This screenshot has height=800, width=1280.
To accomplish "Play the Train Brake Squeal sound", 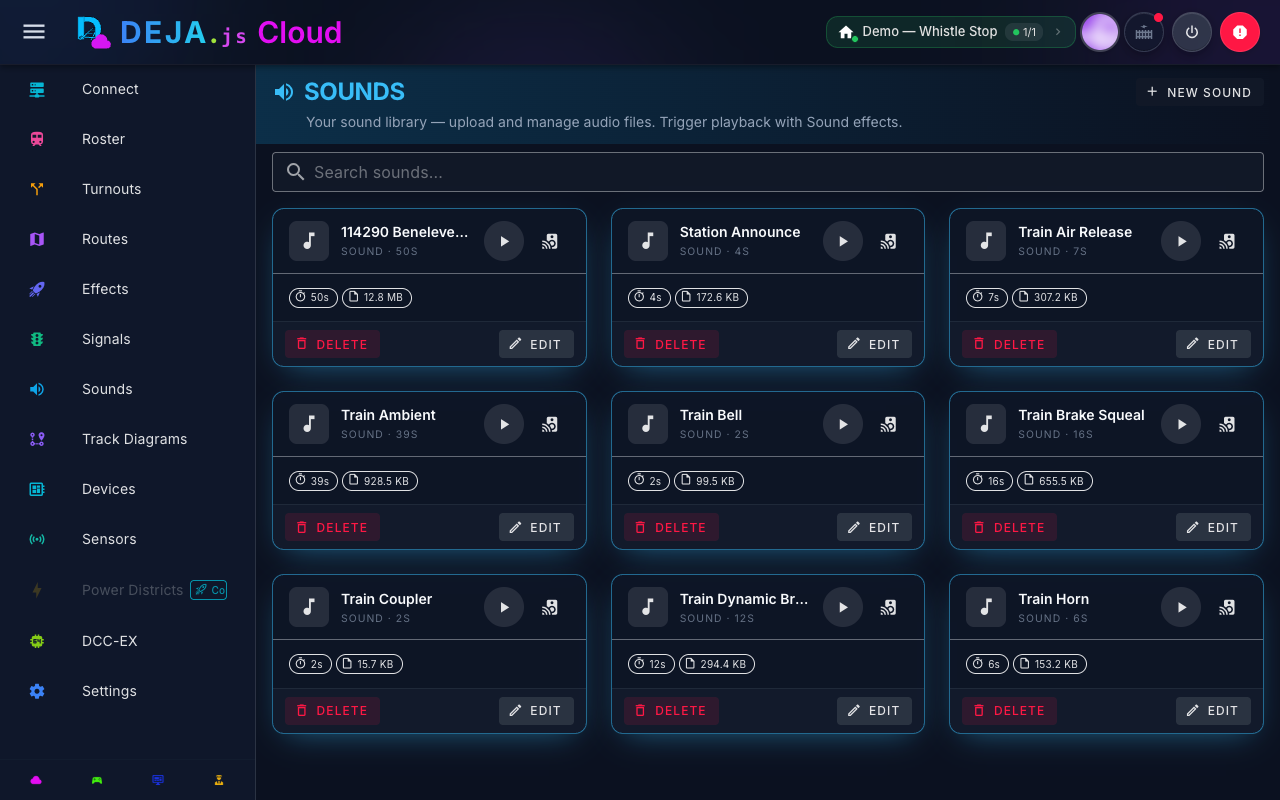I will tap(1181, 424).
